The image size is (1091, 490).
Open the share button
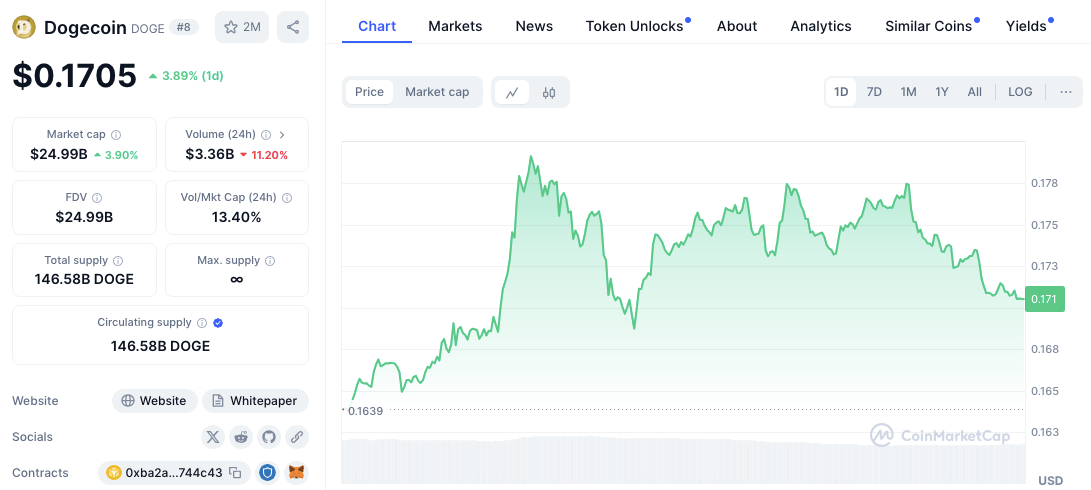click(293, 27)
